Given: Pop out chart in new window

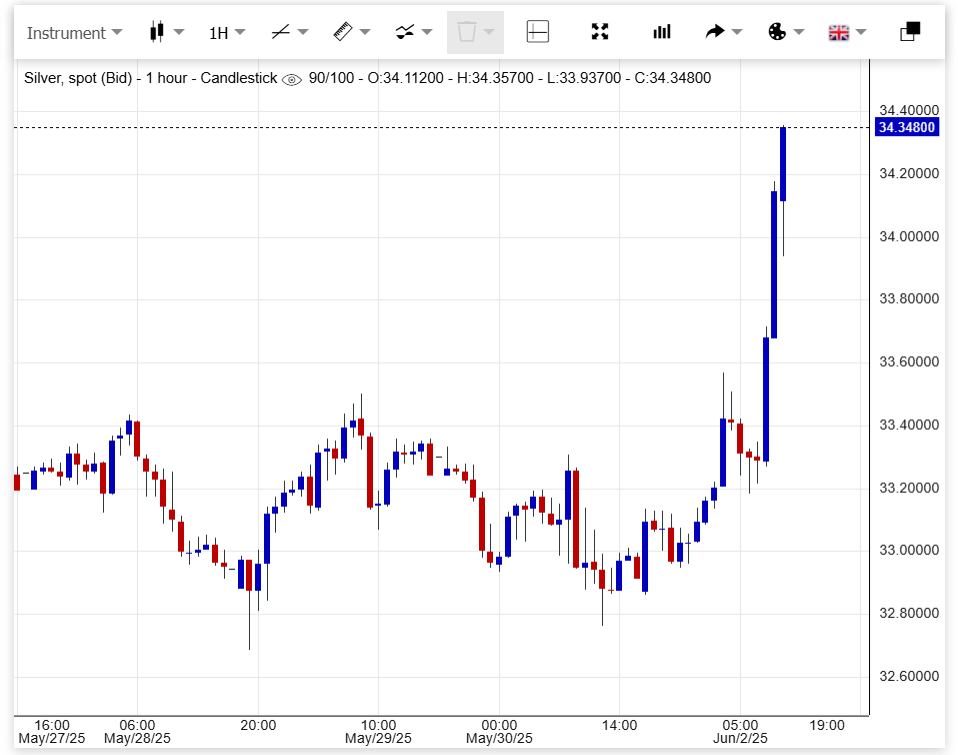Looking at the screenshot, I should [910, 32].
